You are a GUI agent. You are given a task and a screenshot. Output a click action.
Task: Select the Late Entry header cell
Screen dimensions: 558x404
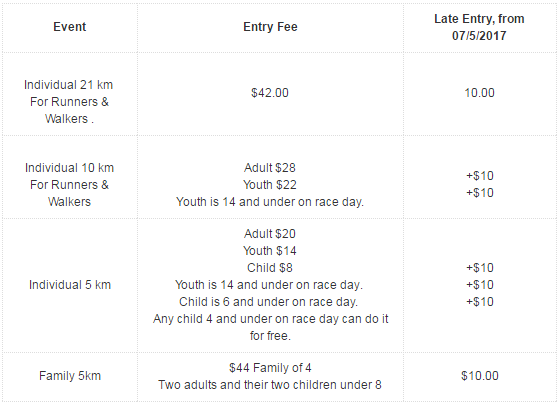coord(479,27)
